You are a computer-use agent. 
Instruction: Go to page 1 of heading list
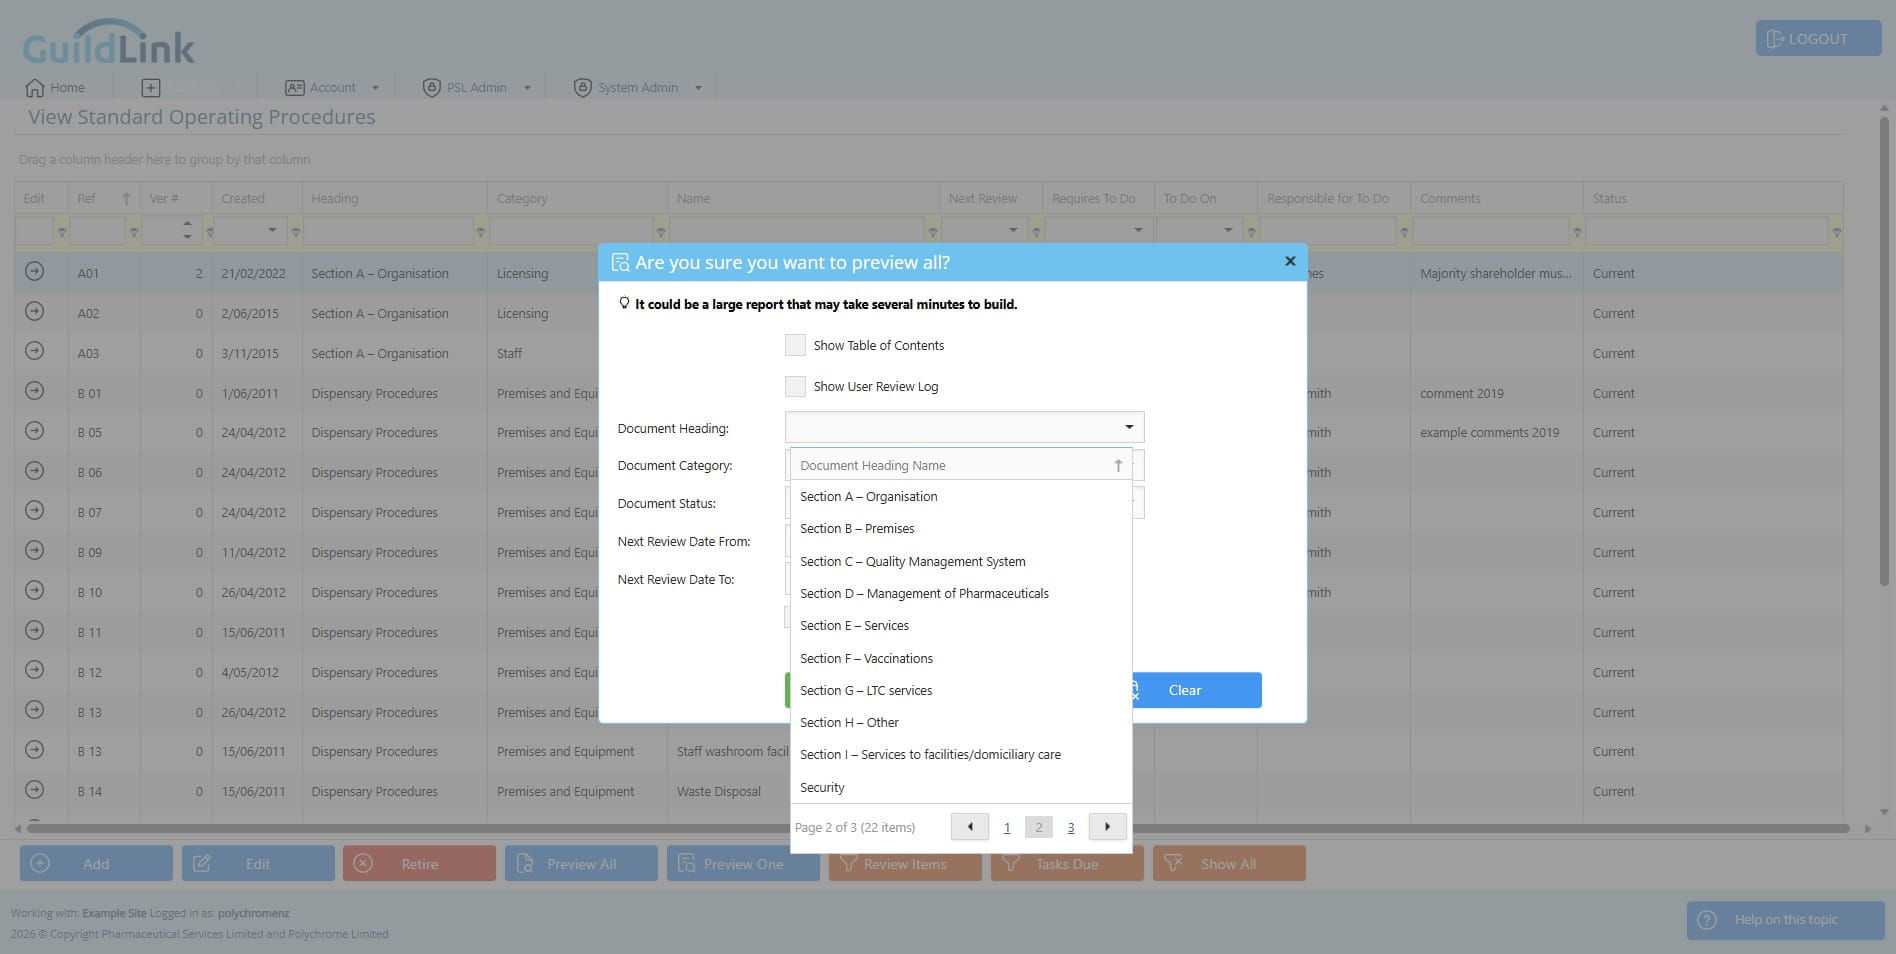tap(1007, 827)
